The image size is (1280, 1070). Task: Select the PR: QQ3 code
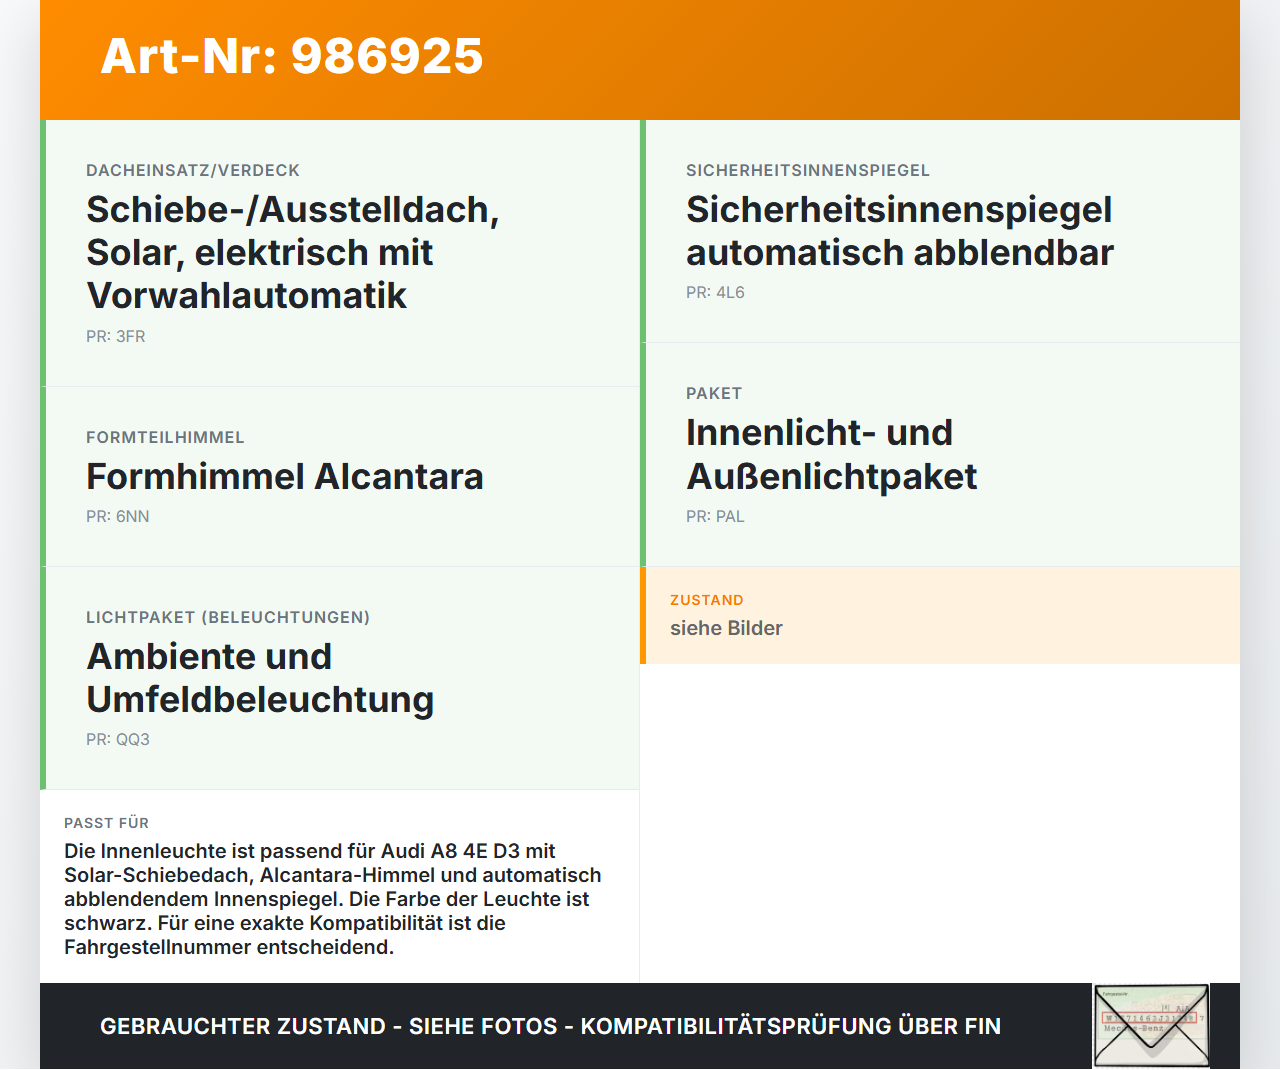click(117, 739)
